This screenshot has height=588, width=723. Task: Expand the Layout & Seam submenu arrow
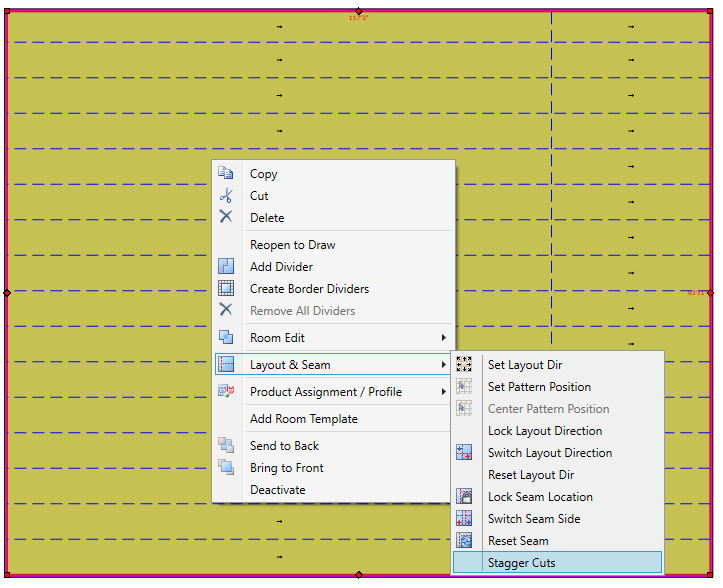444,365
